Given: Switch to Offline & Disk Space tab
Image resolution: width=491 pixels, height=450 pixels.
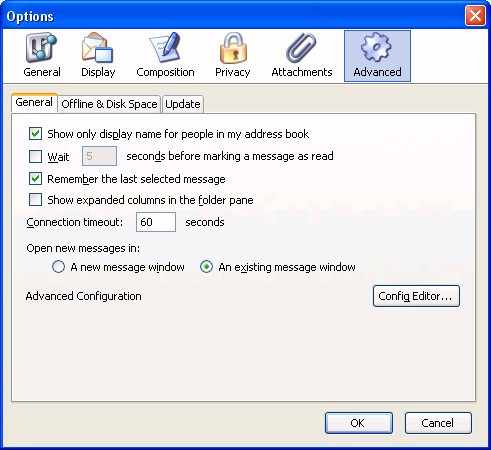Looking at the screenshot, I should 109,104.
